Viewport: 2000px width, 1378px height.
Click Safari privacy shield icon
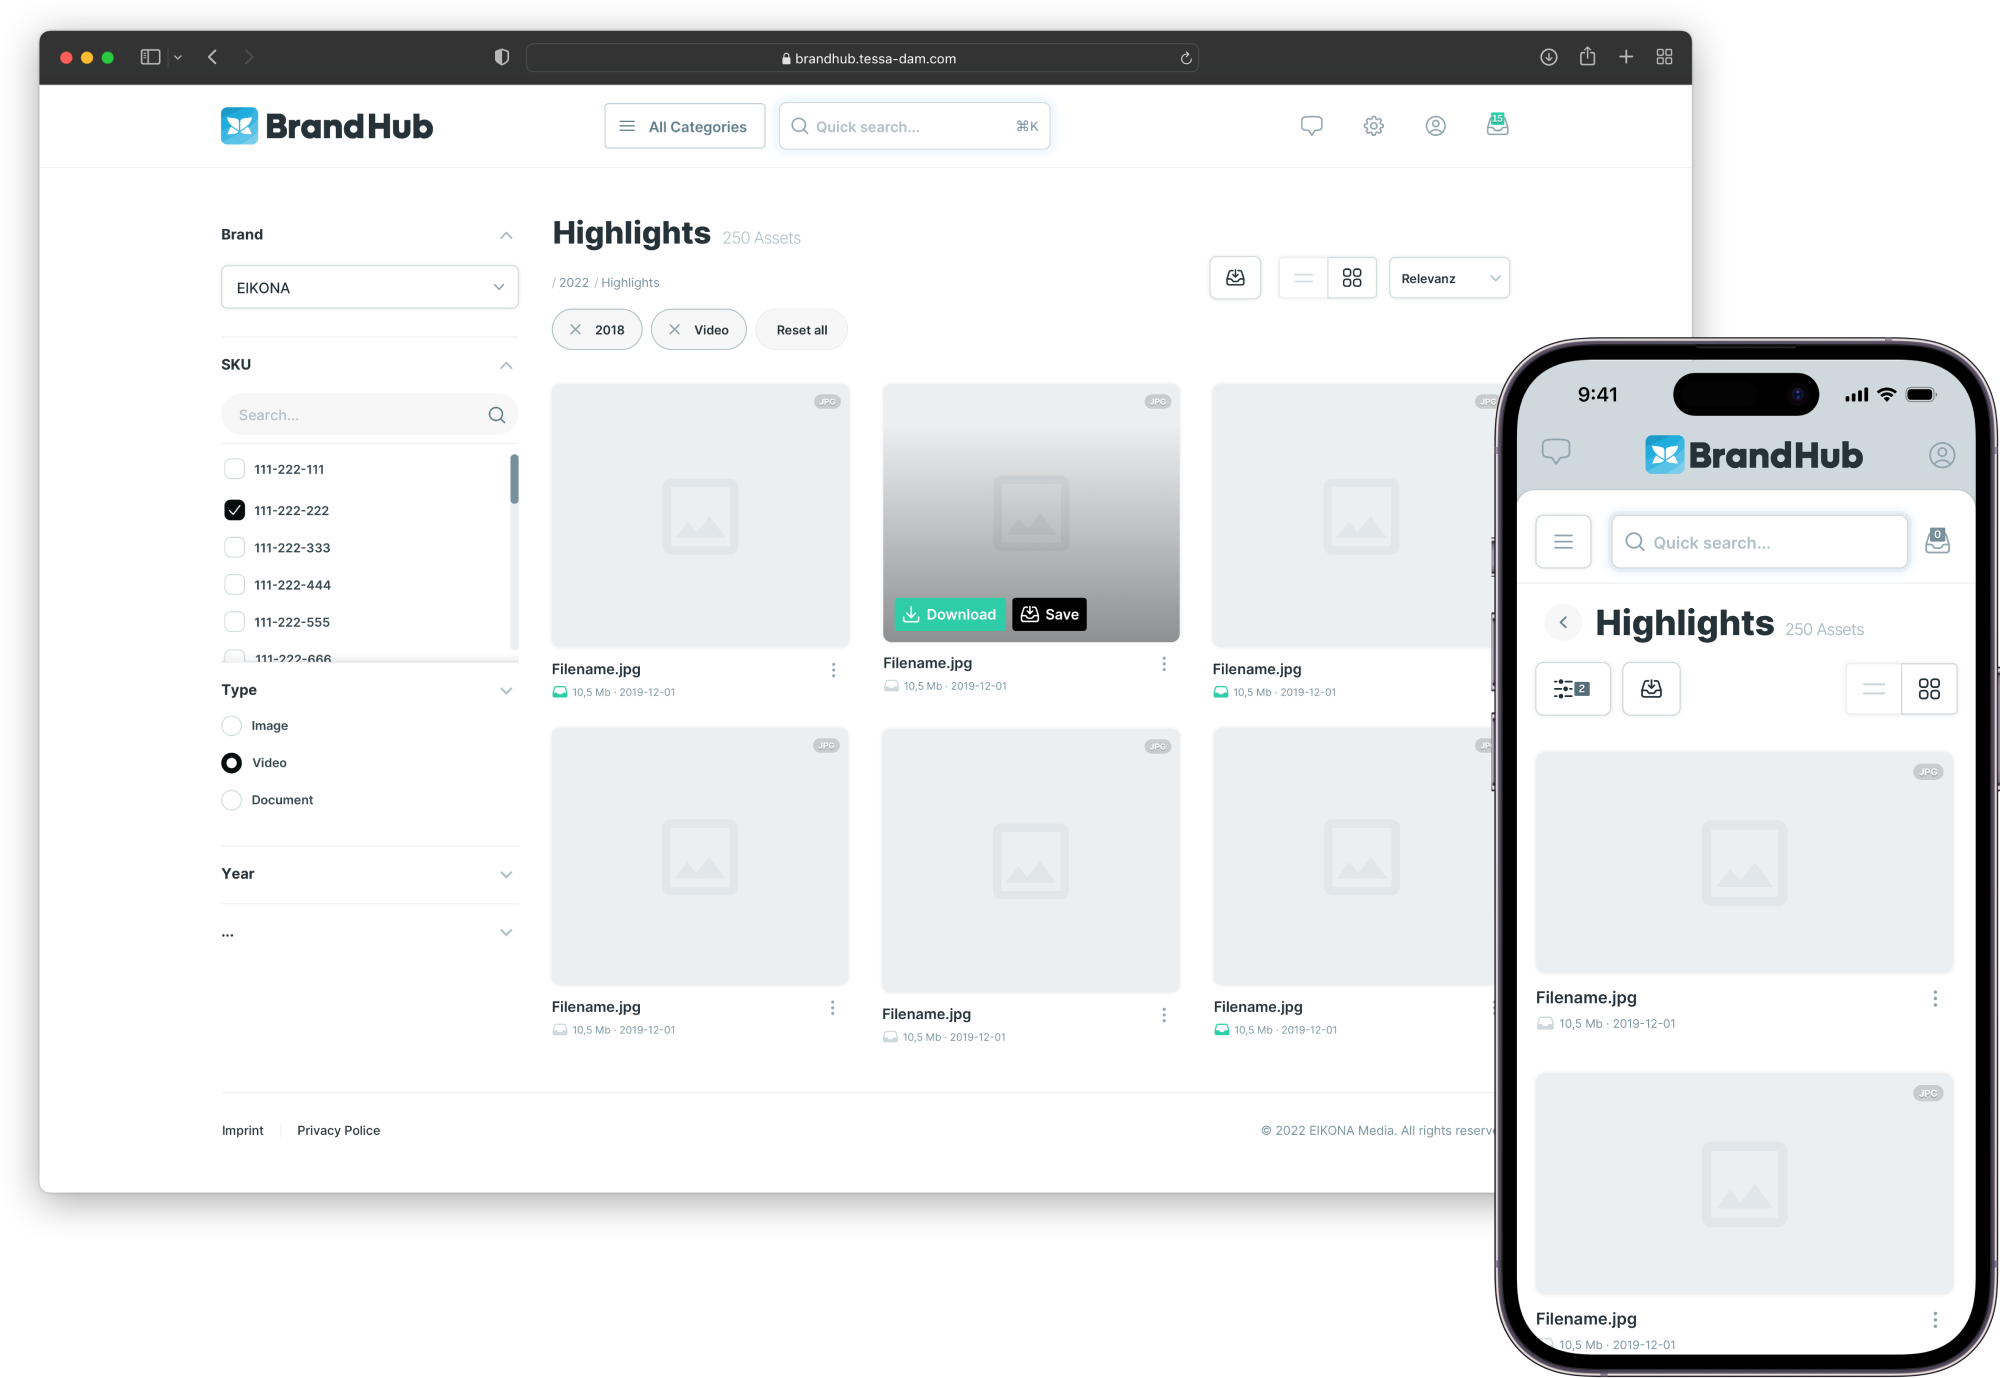click(x=502, y=57)
